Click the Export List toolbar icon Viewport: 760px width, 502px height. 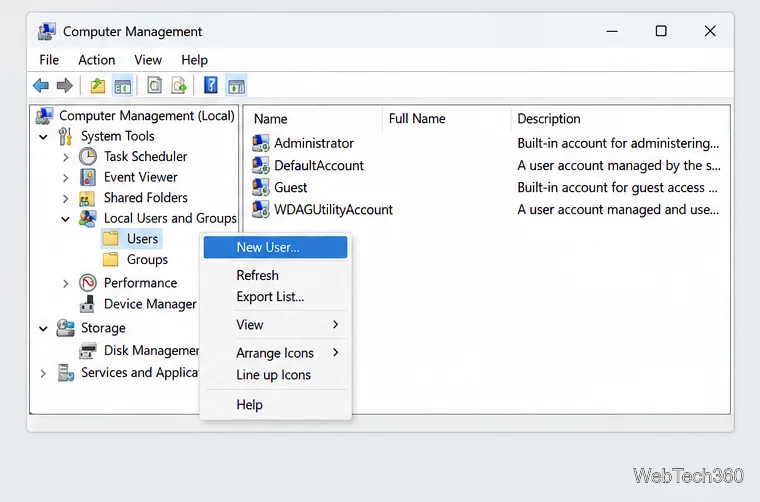click(179, 86)
